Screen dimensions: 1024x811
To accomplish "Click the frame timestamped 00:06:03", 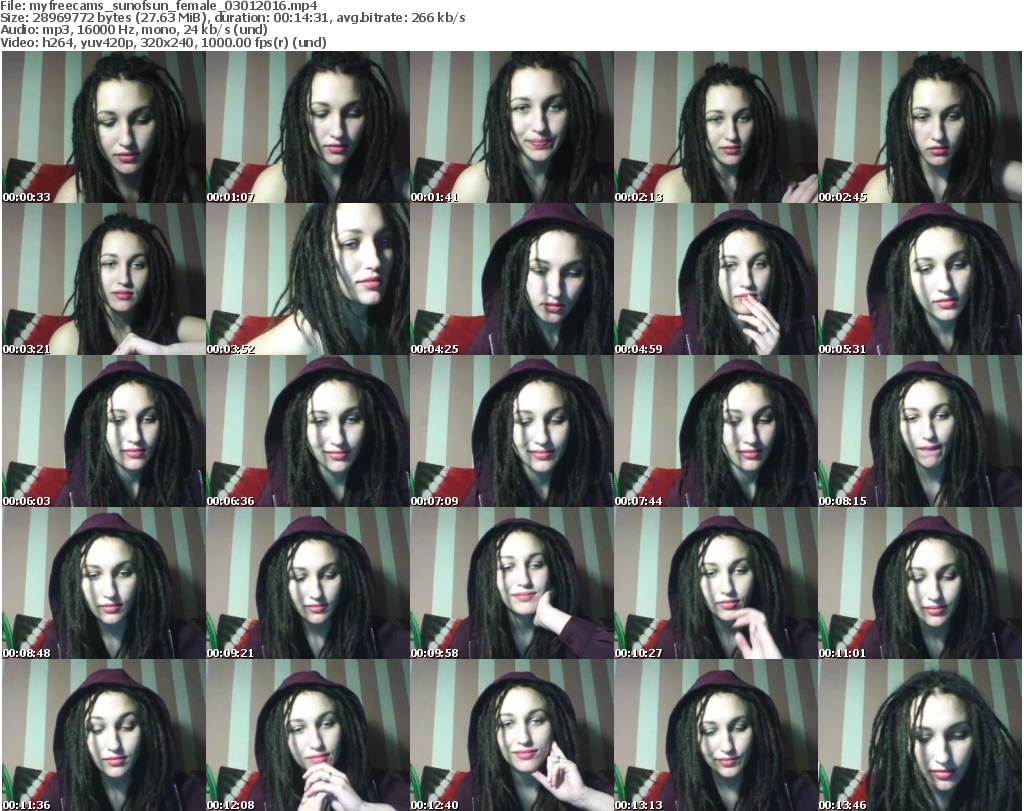I will point(104,432).
